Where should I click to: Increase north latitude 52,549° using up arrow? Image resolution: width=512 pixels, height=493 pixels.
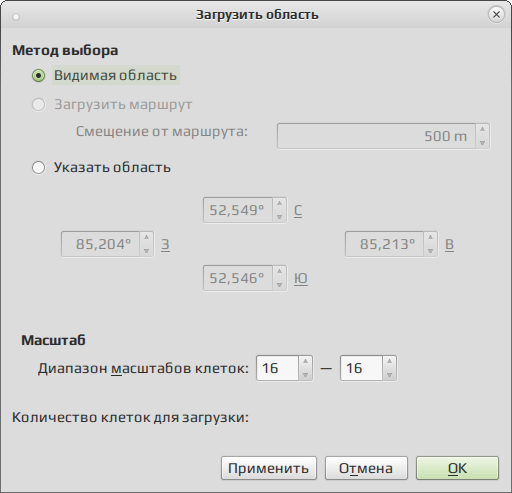pyautogui.click(x=279, y=204)
